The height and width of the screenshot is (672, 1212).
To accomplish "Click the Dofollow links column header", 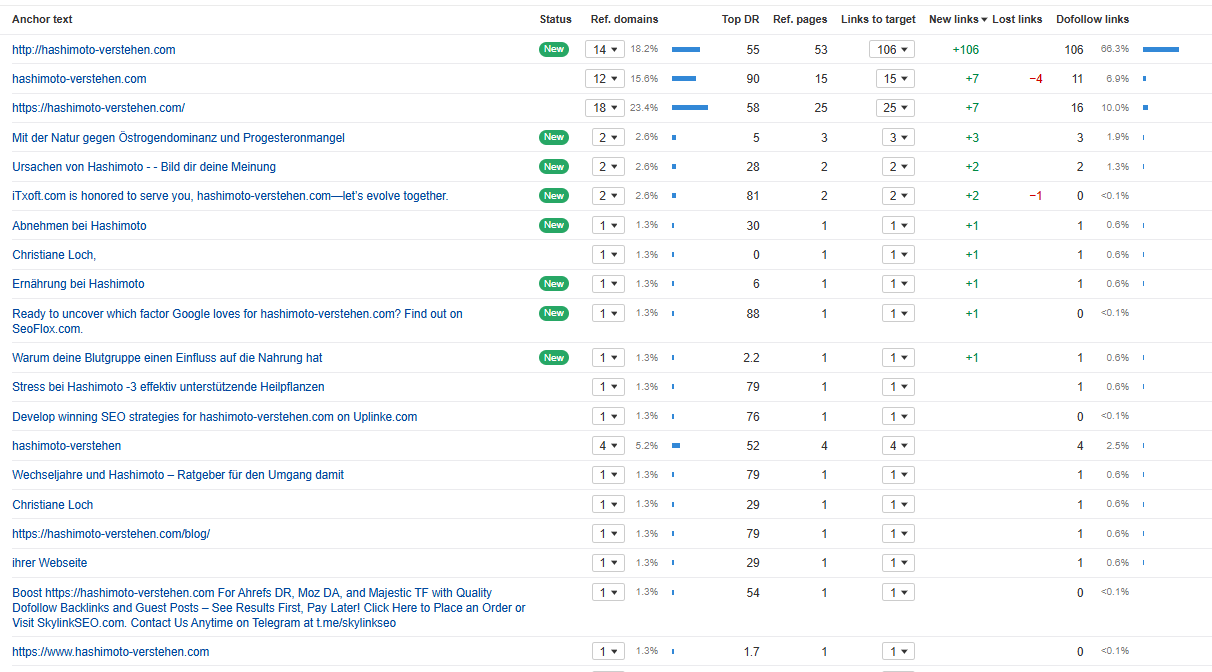I will 1092,19.
